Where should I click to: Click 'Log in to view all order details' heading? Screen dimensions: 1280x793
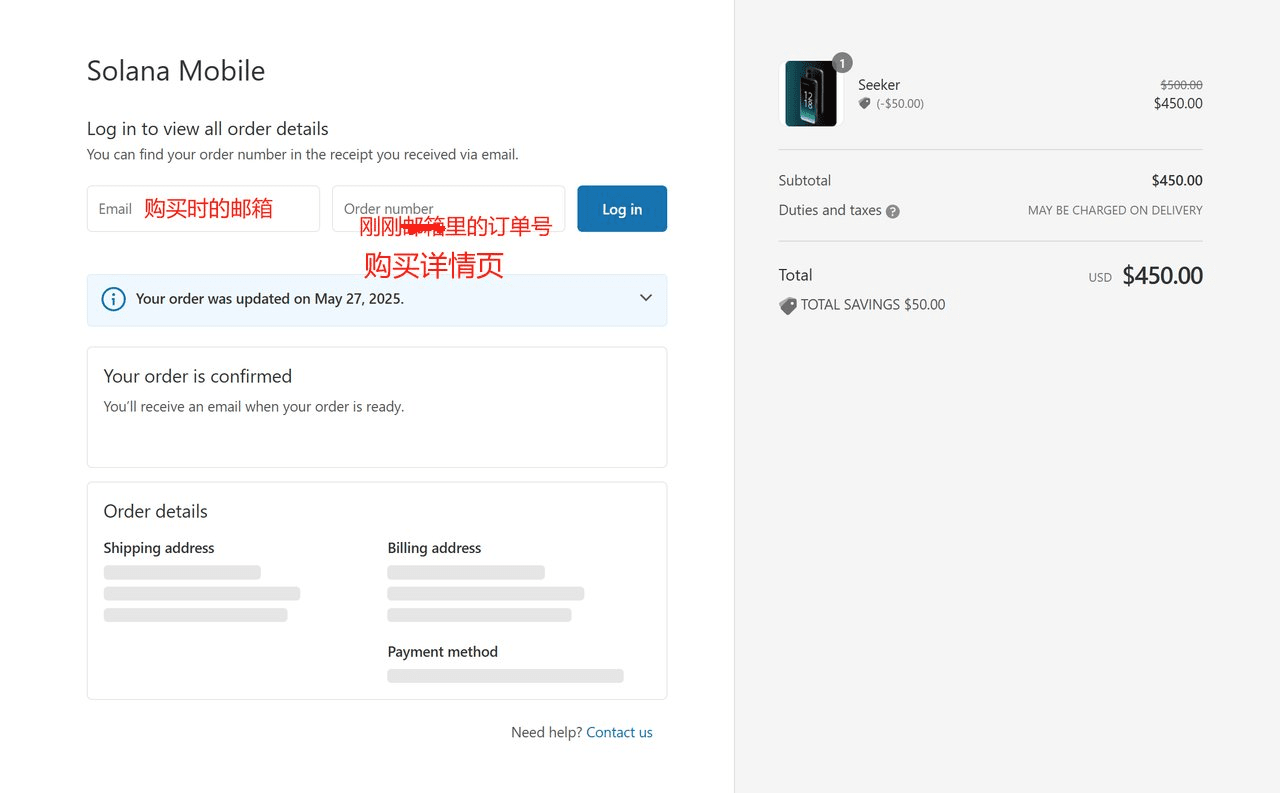coord(208,129)
